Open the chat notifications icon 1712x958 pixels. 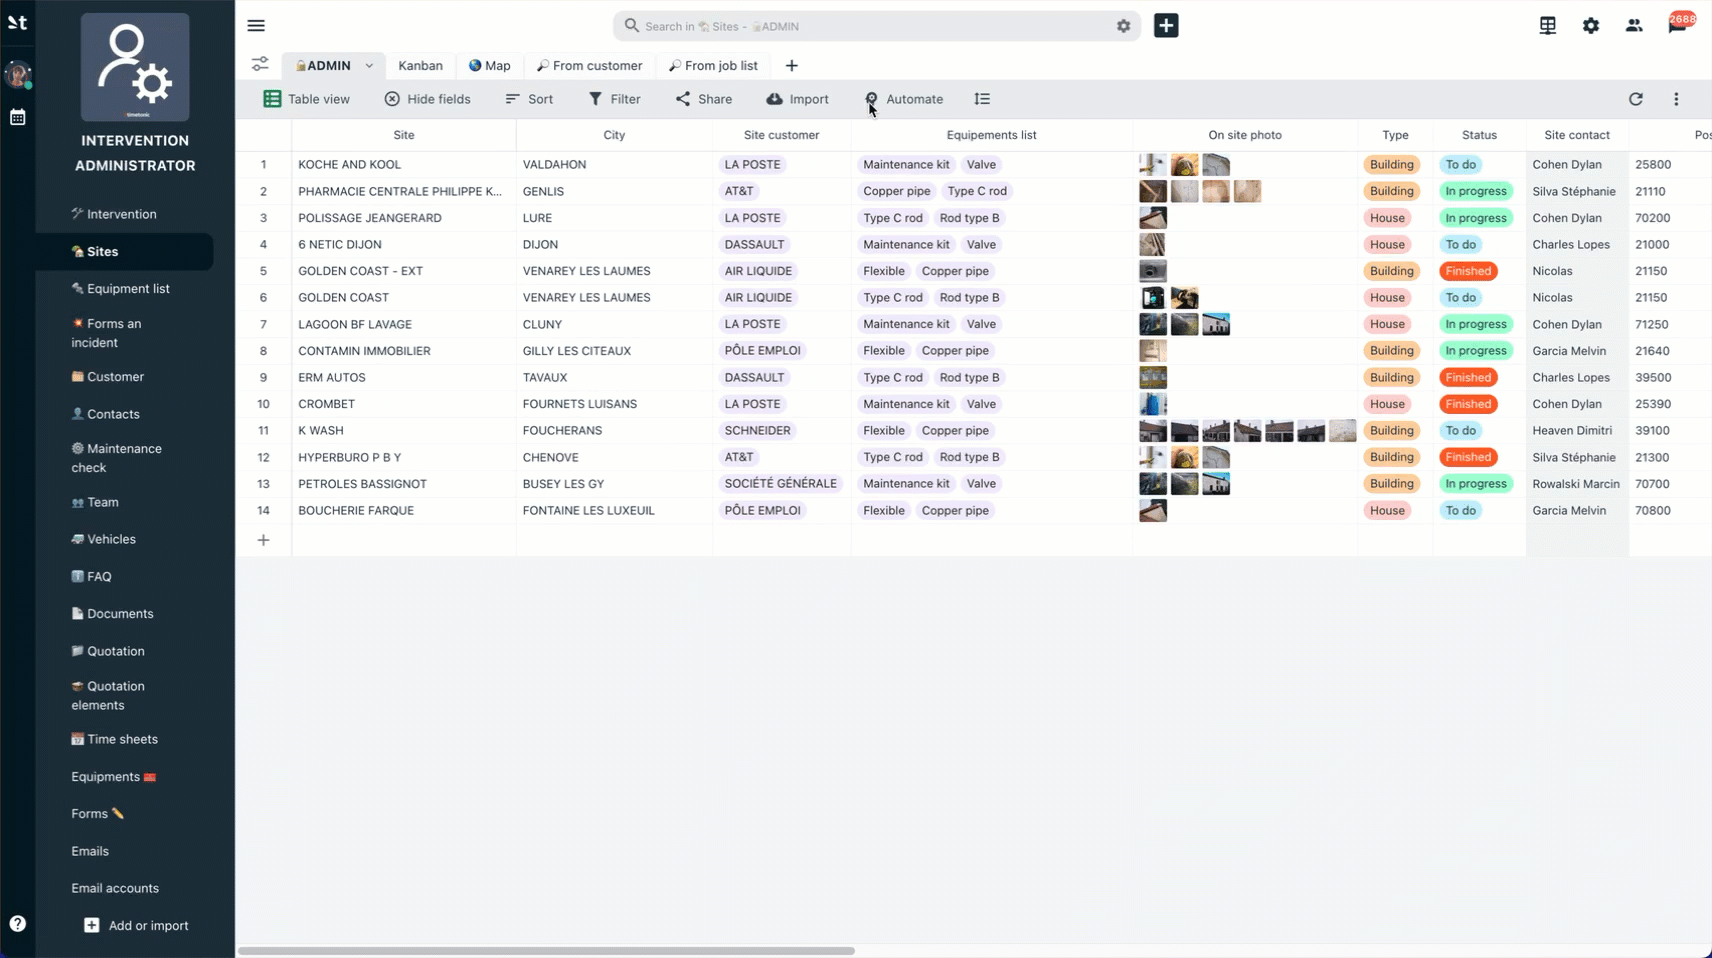pos(1677,25)
